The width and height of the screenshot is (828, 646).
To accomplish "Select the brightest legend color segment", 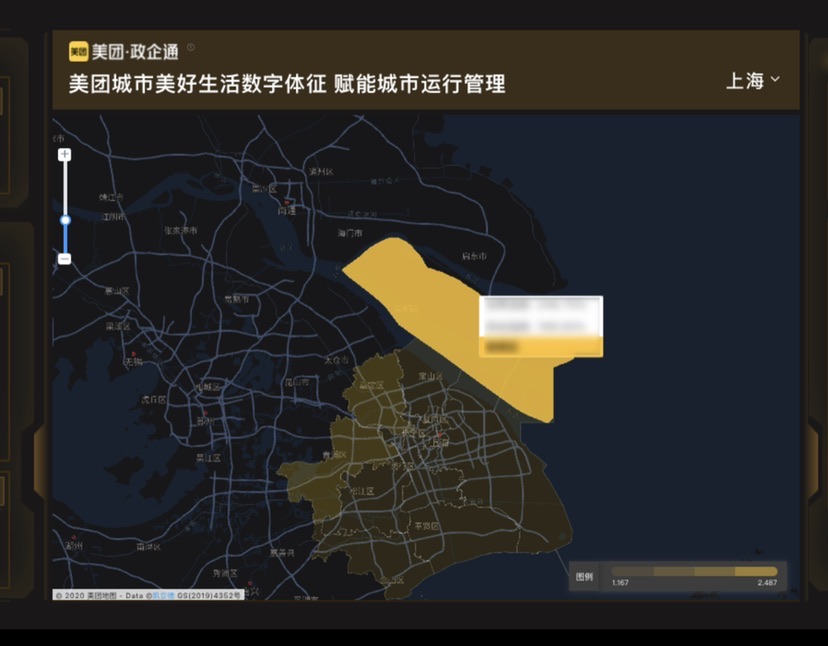I will [756, 571].
